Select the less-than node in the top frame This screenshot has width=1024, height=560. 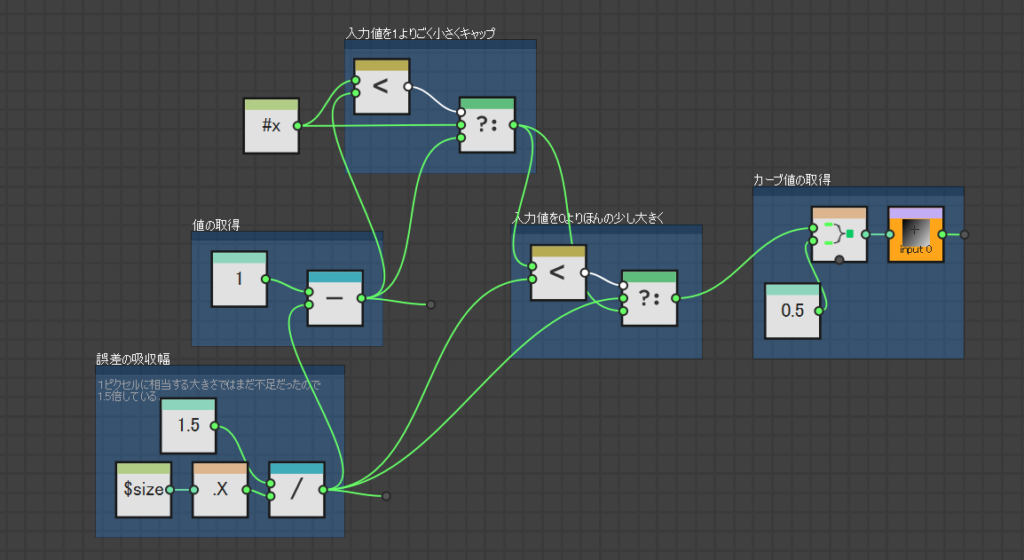(381, 87)
